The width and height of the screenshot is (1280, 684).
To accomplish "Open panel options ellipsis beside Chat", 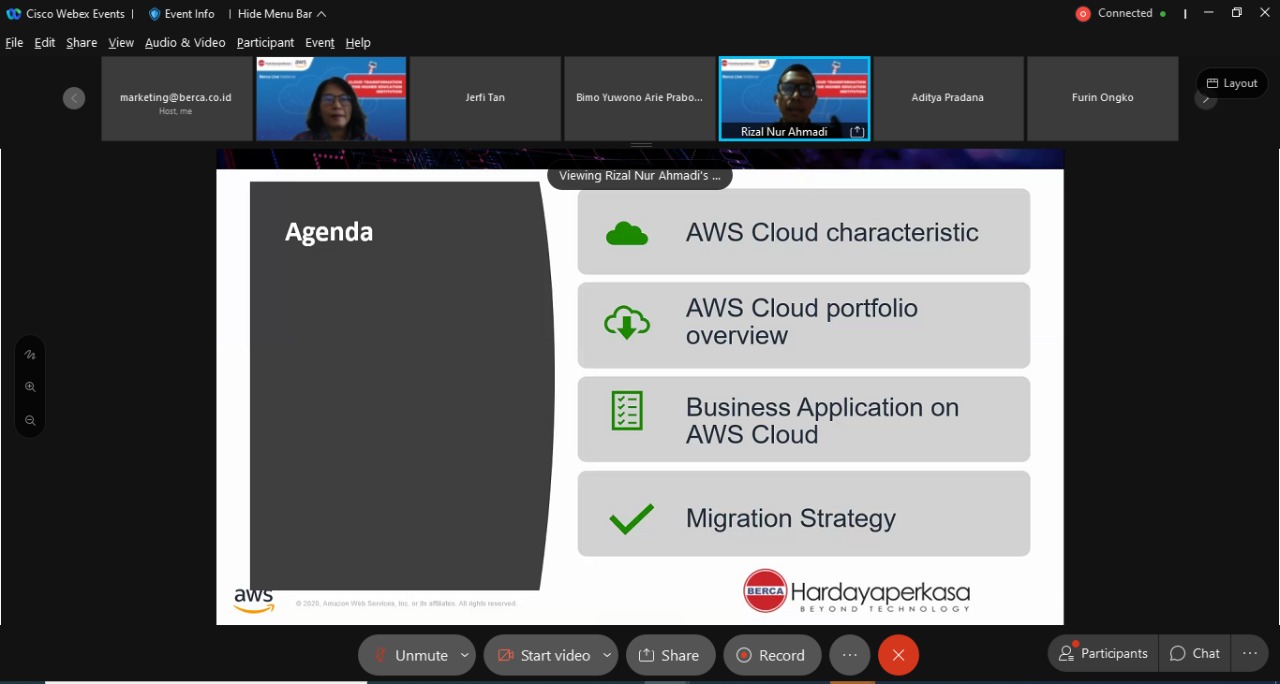I will (x=1249, y=653).
